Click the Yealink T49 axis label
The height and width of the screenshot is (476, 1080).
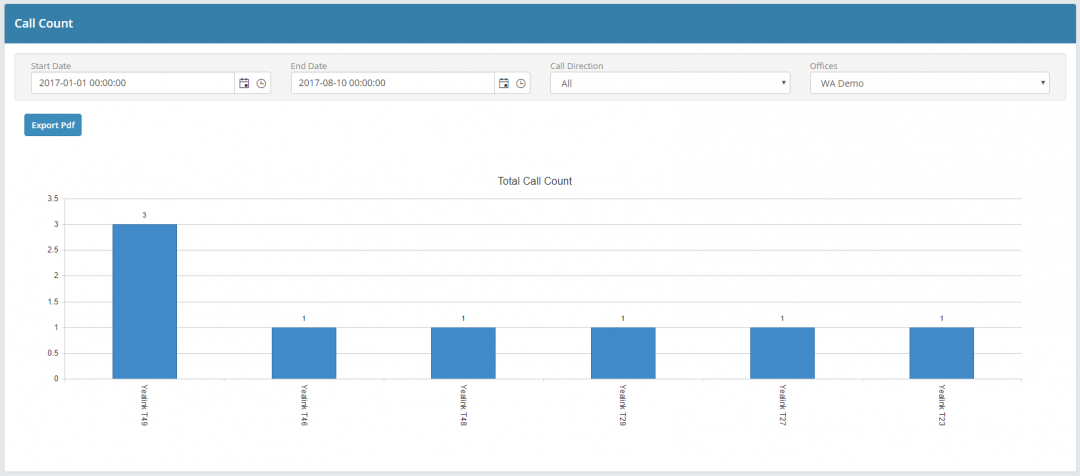pos(145,405)
